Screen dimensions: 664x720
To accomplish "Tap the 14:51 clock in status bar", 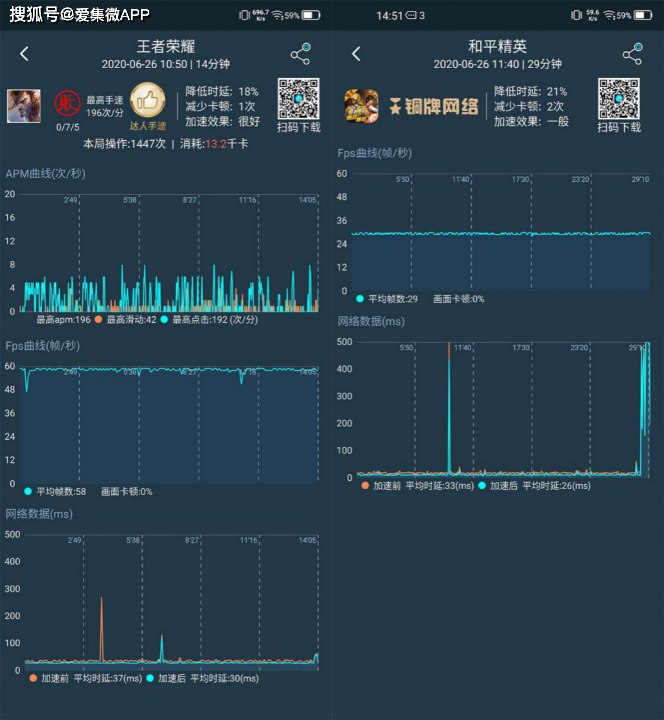I will point(389,16).
